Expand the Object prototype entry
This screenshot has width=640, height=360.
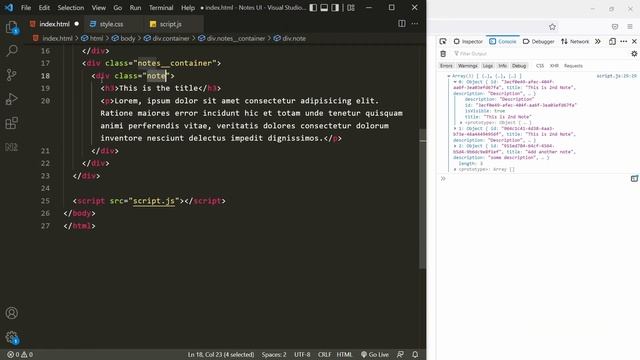click(x=461, y=122)
